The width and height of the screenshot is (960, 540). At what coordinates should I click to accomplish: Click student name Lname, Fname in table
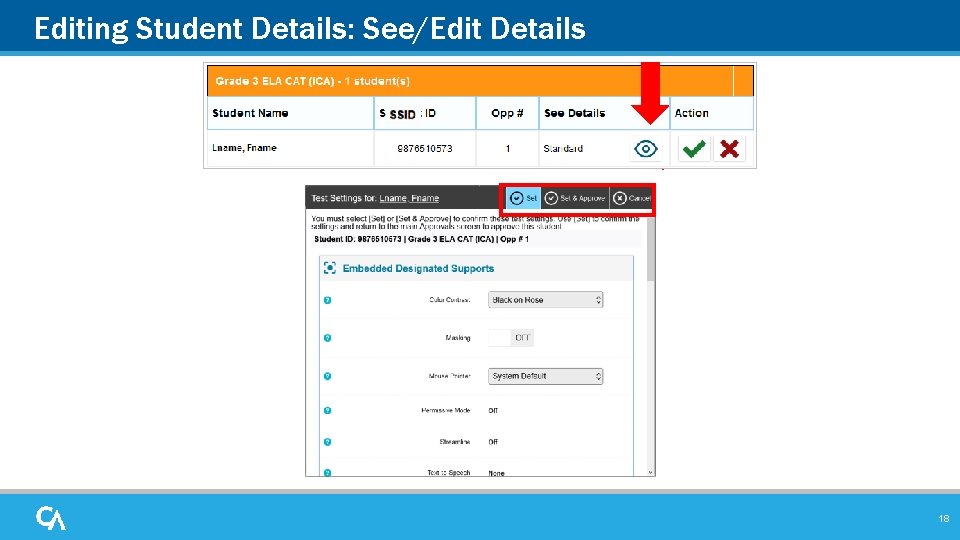click(x=244, y=148)
